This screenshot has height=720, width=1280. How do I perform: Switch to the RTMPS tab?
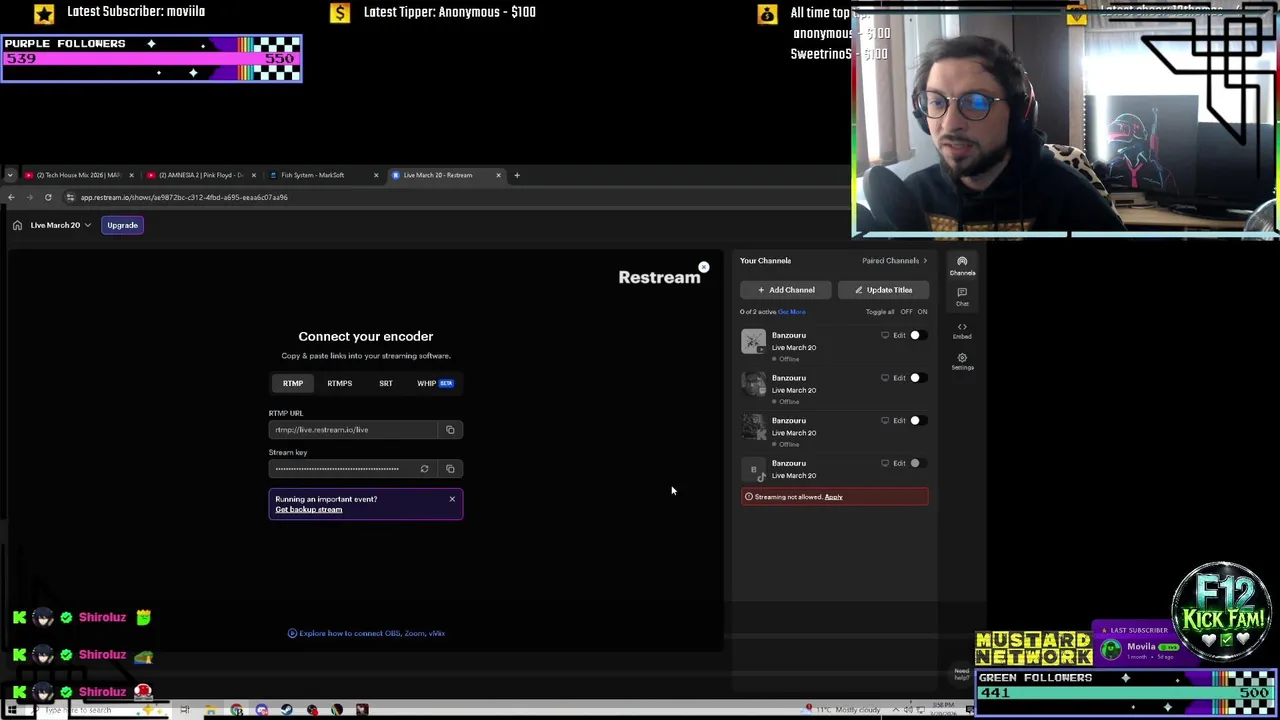(339, 383)
